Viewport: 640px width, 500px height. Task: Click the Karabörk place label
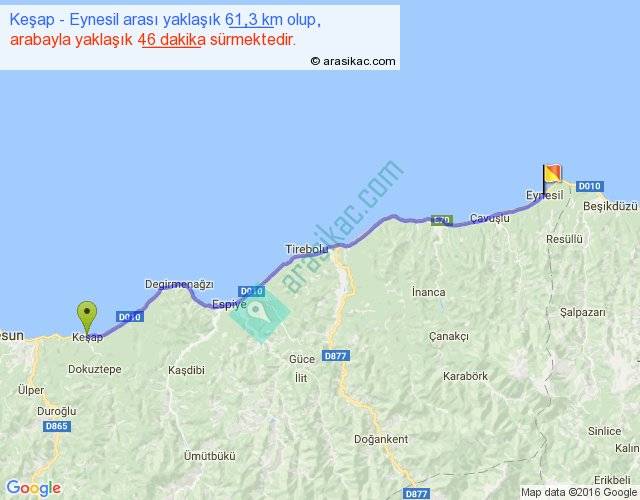[x=467, y=377]
